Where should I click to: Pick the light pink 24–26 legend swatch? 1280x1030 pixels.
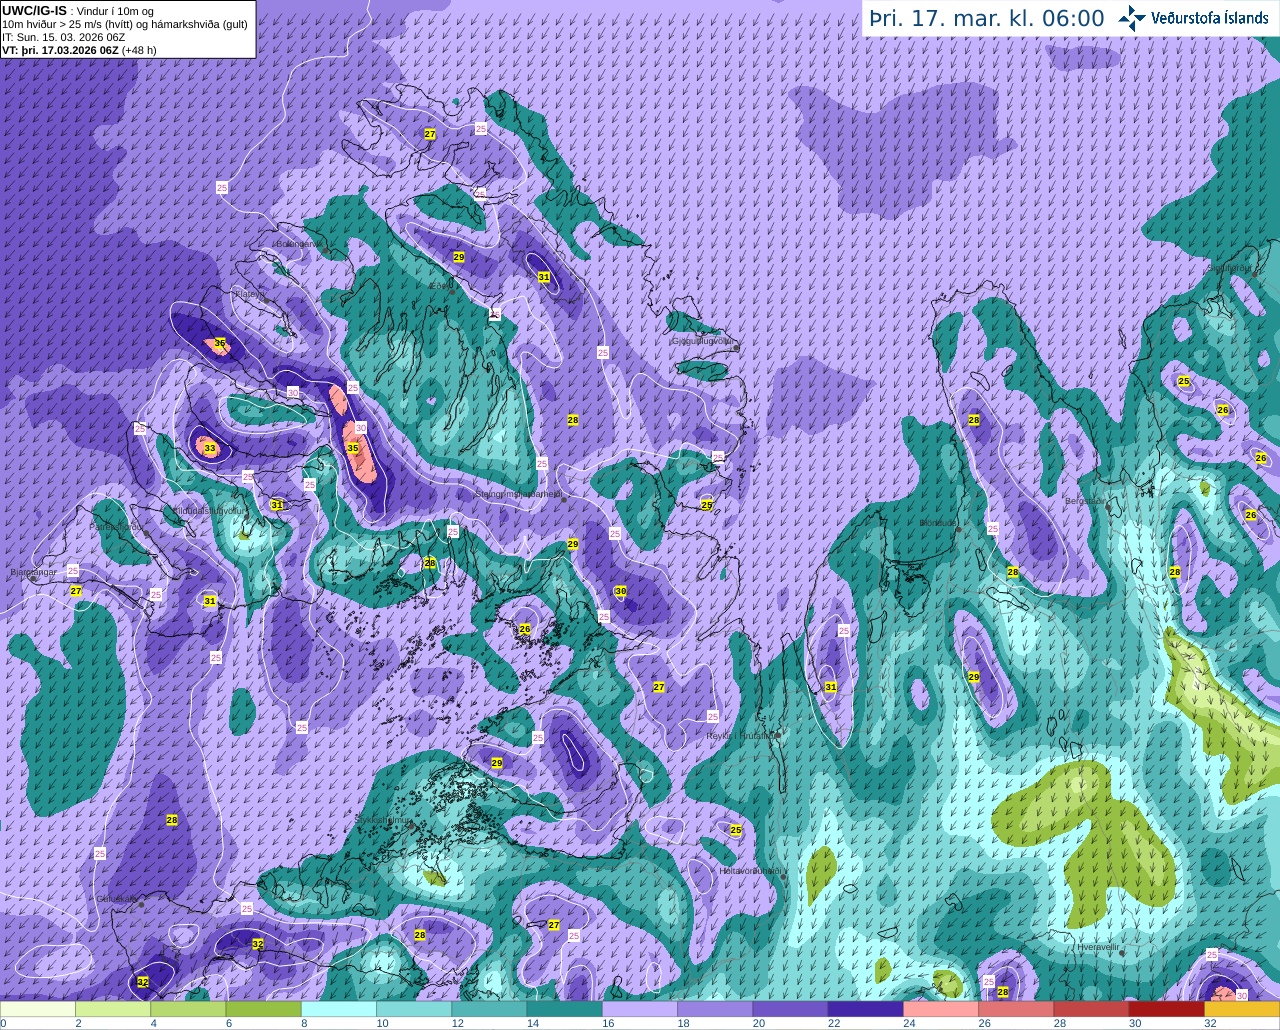941,1009
